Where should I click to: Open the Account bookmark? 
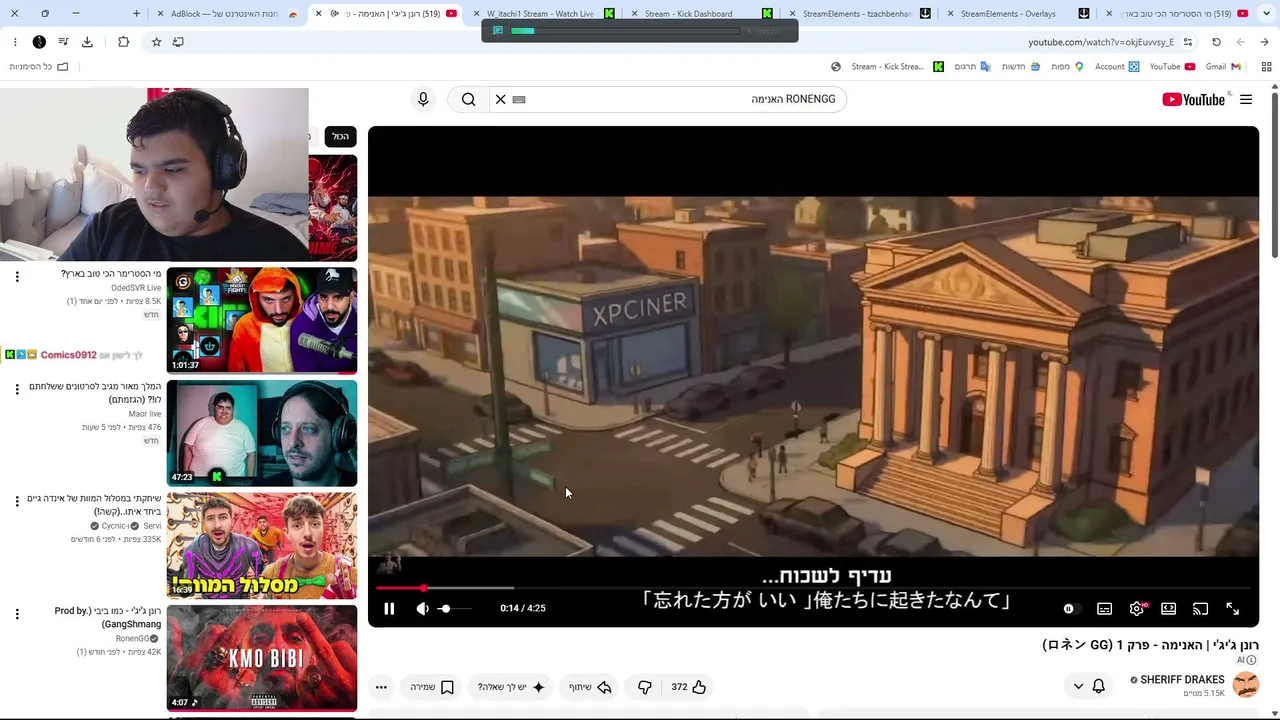tap(1117, 67)
